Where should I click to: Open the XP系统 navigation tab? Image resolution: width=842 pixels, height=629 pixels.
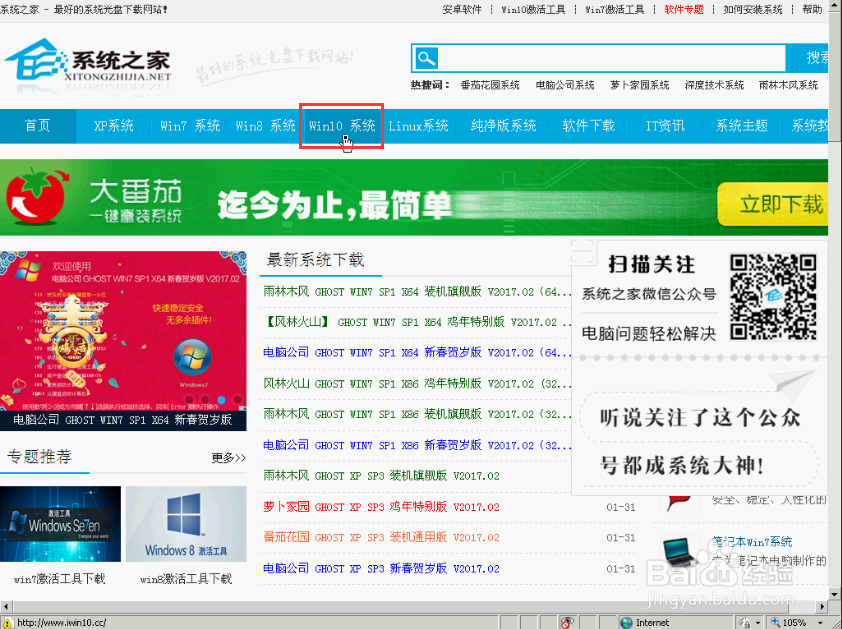(114, 126)
